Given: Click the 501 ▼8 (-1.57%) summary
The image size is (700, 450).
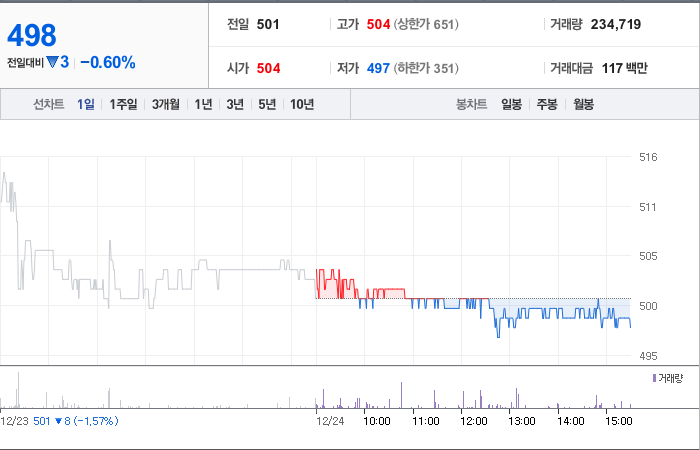Looking at the screenshot, I should [x=75, y=421].
